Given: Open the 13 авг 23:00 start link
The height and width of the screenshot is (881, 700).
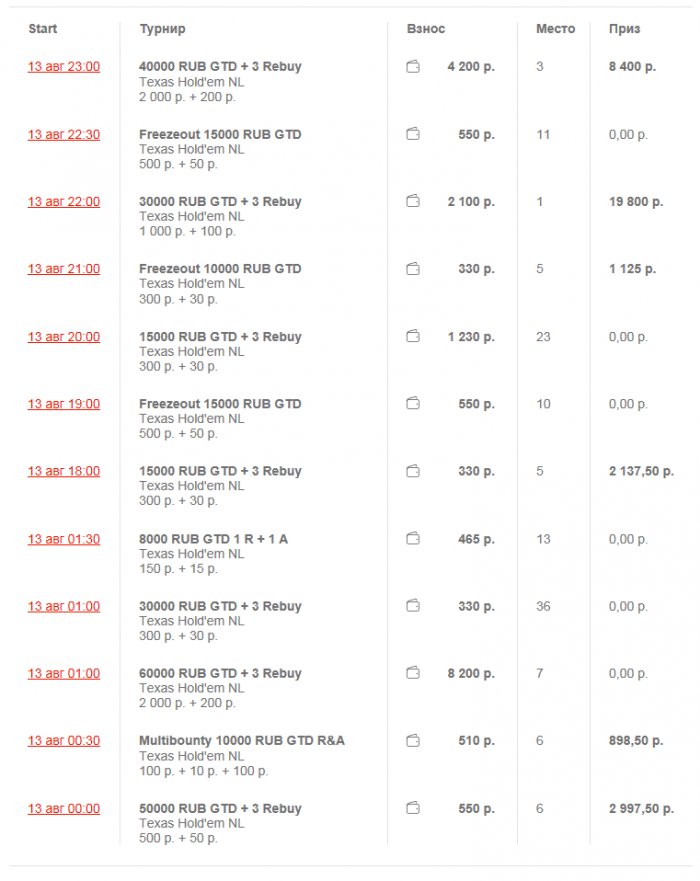Looking at the screenshot, I should [x=64, y=67].
